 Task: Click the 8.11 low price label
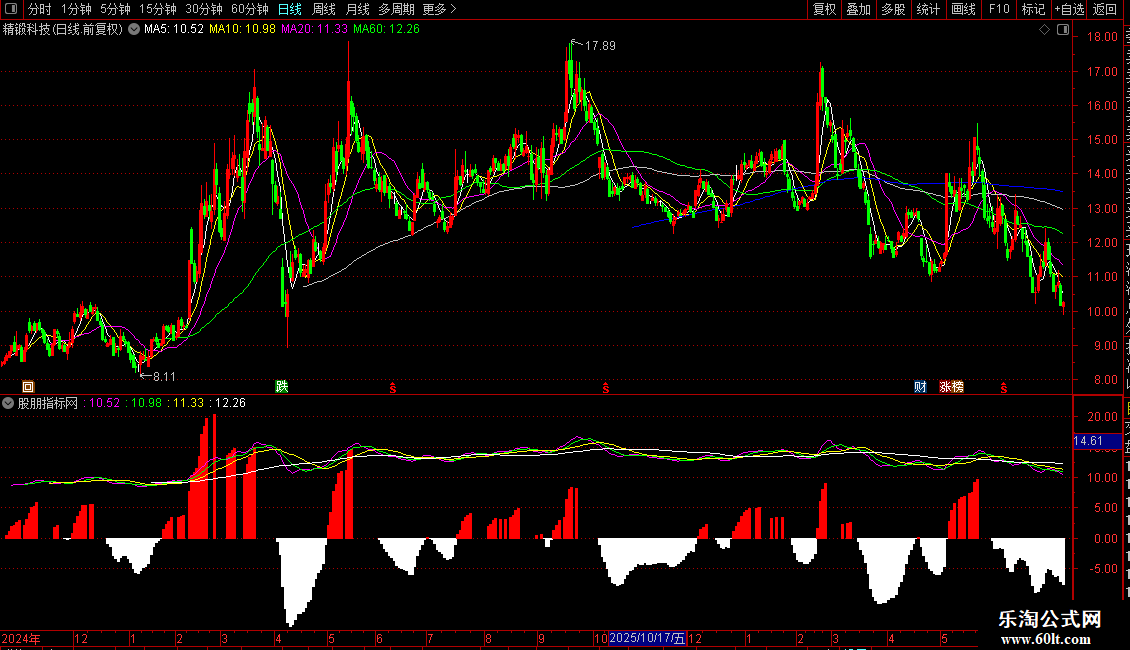pos(164,376)
